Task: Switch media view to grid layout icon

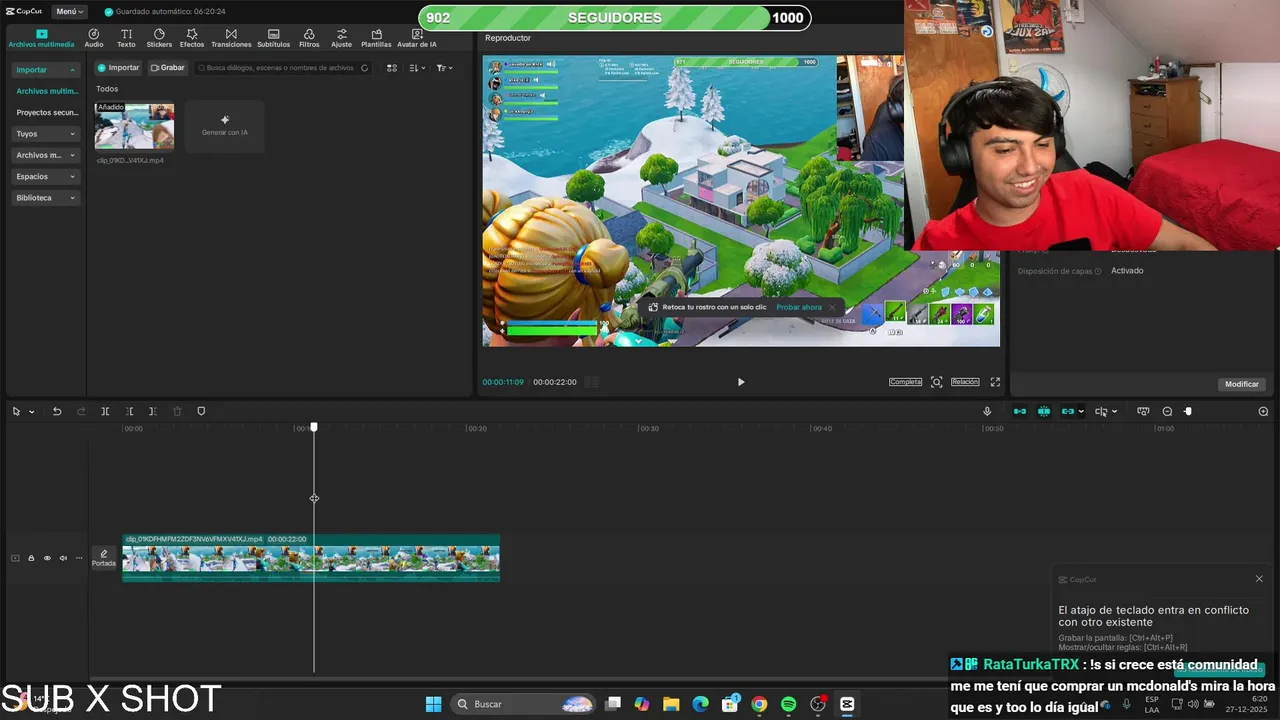Action: click(x=392, y=68)
